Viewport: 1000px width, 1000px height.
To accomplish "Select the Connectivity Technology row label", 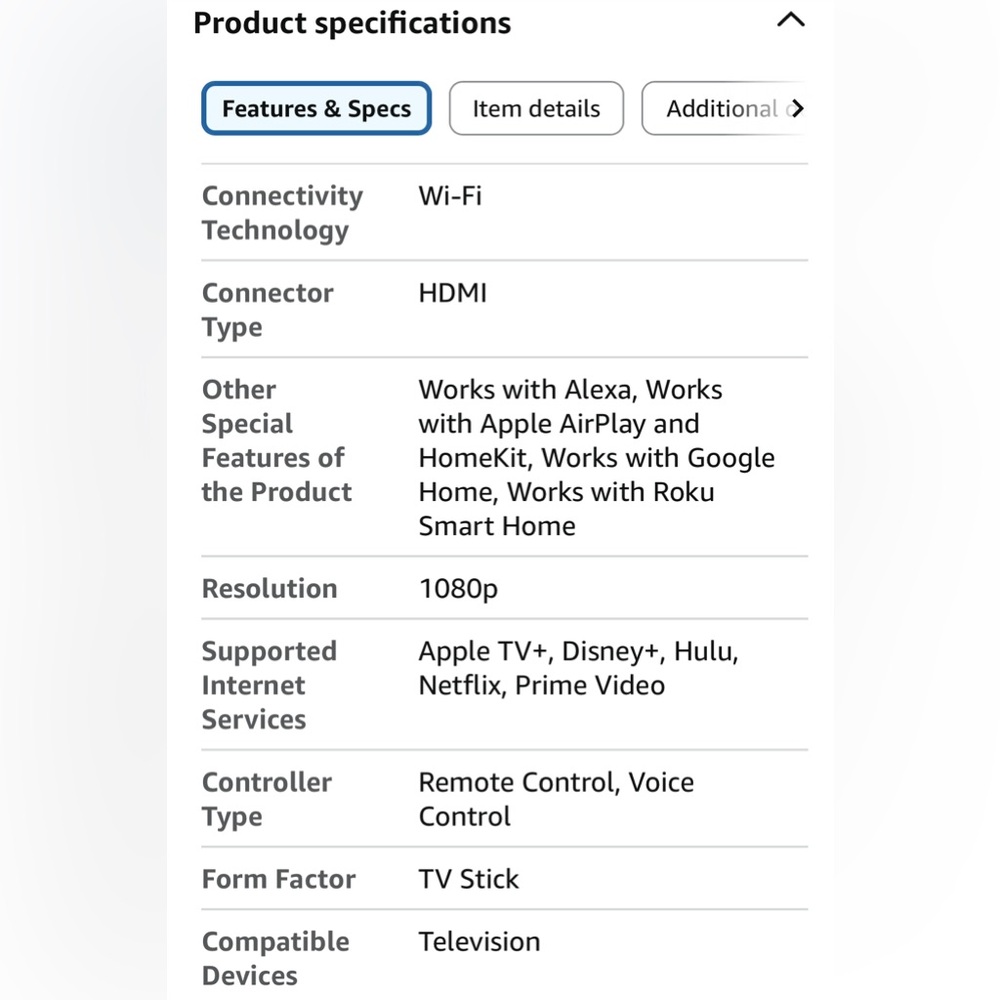I will click(x=283, y=212).
